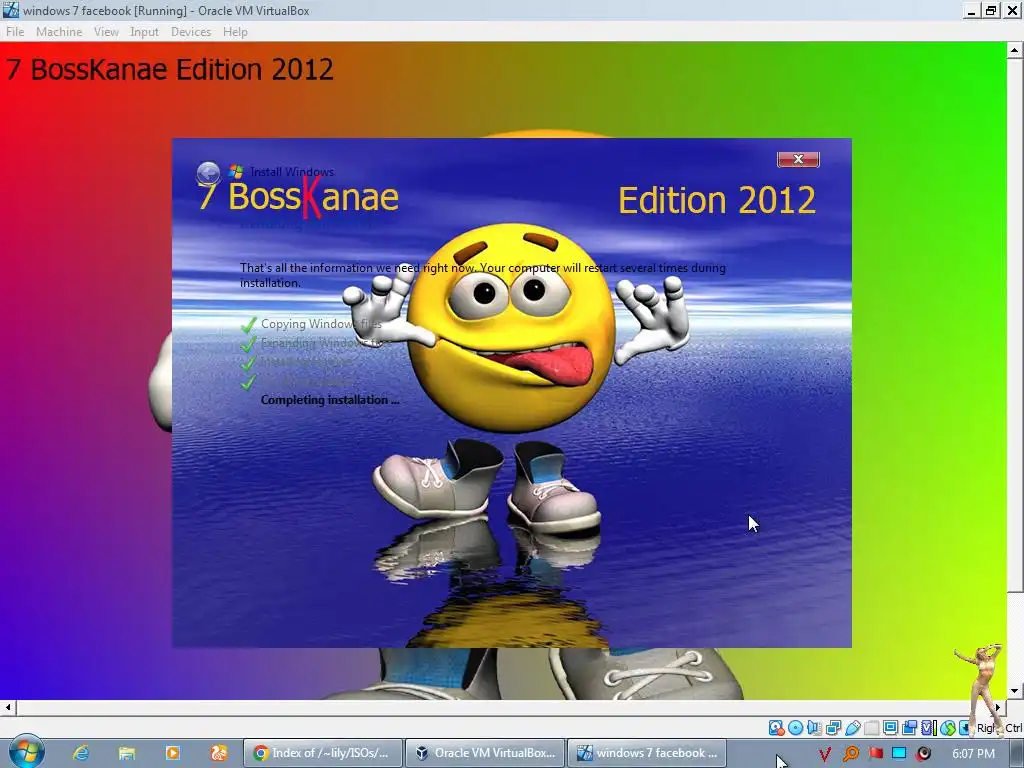Click the 6:07 PM system clock
Image resolution: width=1024 pixels, height=768 pixels.
click(973, 754)
